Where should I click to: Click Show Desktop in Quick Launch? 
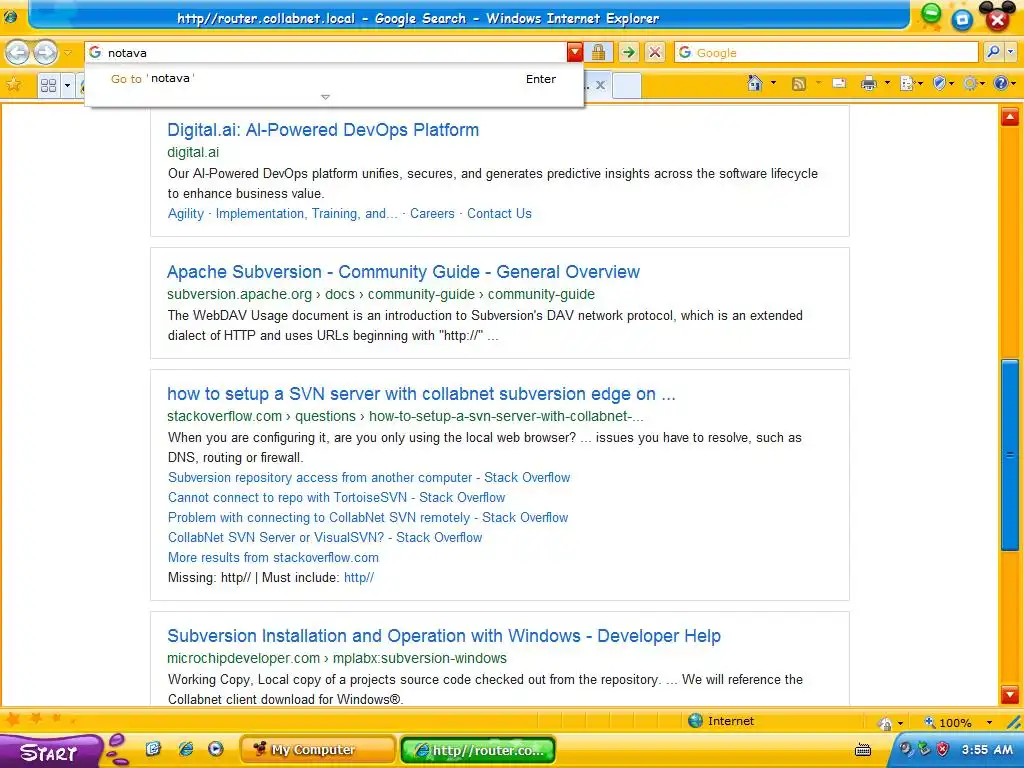153,749
